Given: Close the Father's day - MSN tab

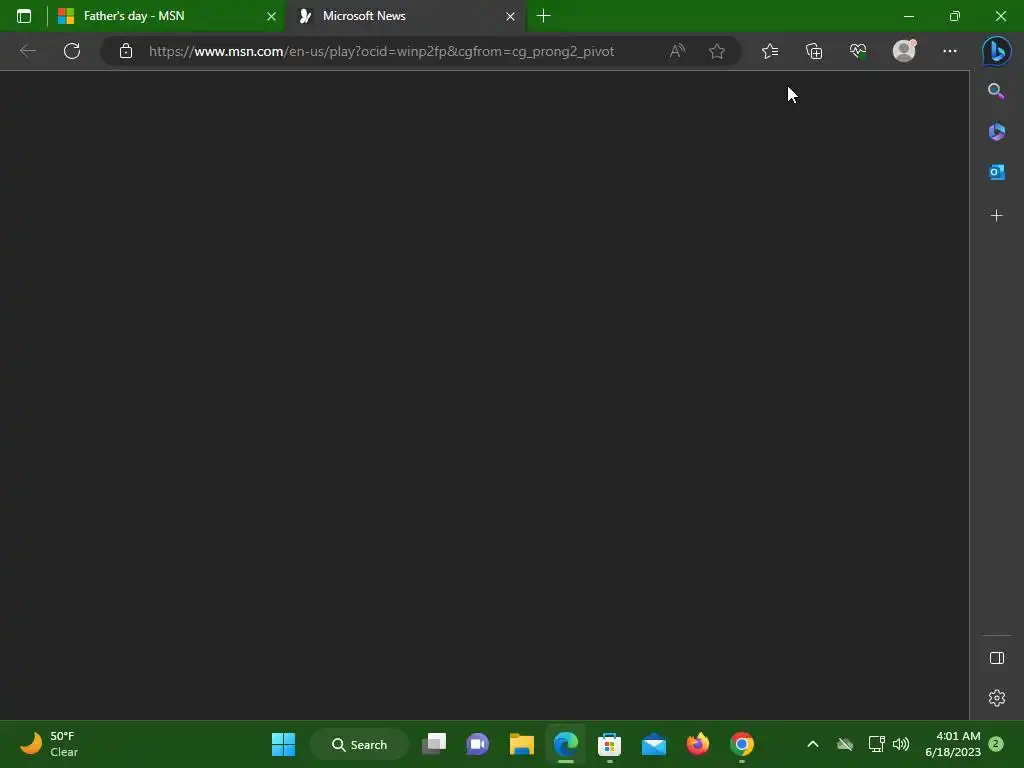Looking at the screenshot, I should coord(271,16).
